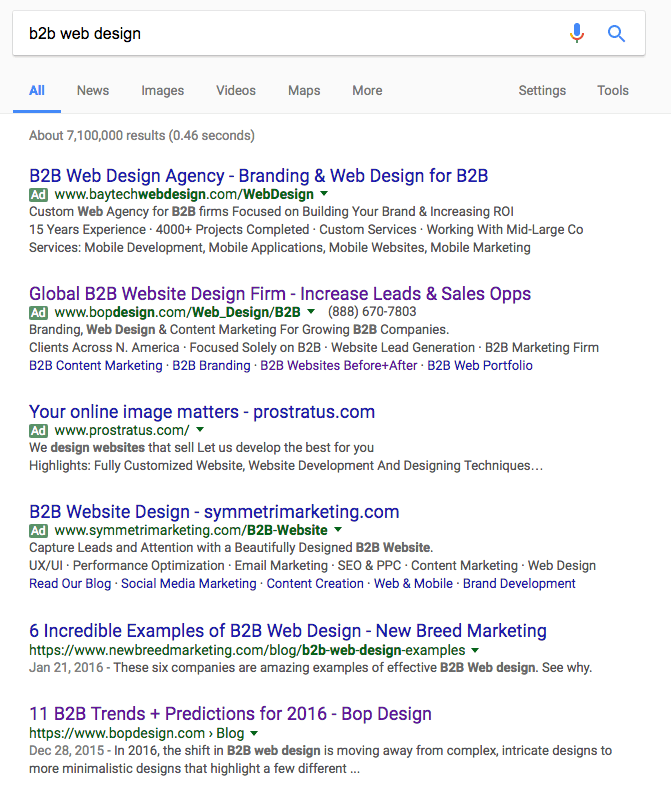Click the www.baytechwebdesign.com/WebDesign URL text
671x792 pixels.
184,194
